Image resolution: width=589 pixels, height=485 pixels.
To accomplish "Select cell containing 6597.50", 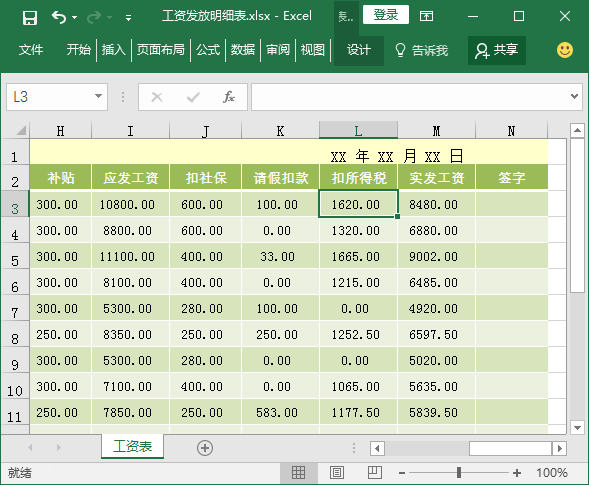I will tap(436, 334).
